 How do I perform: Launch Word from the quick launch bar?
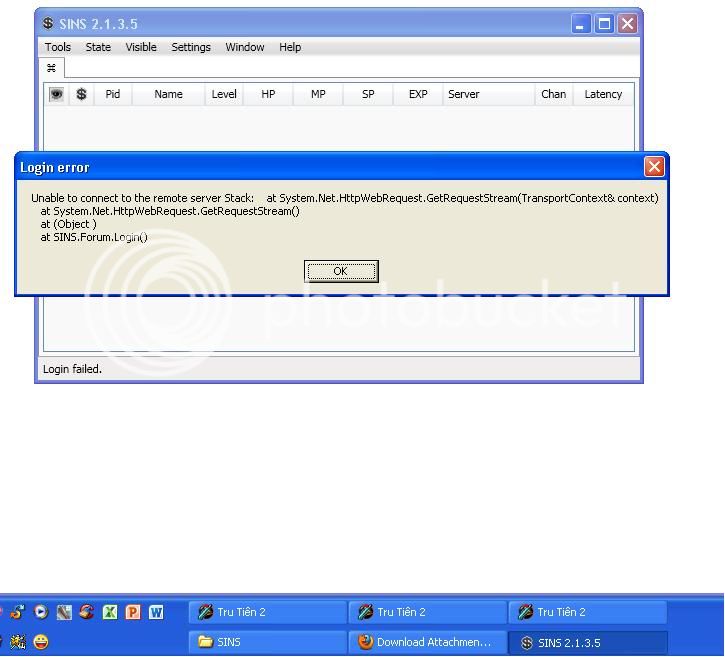pos(156,612)
